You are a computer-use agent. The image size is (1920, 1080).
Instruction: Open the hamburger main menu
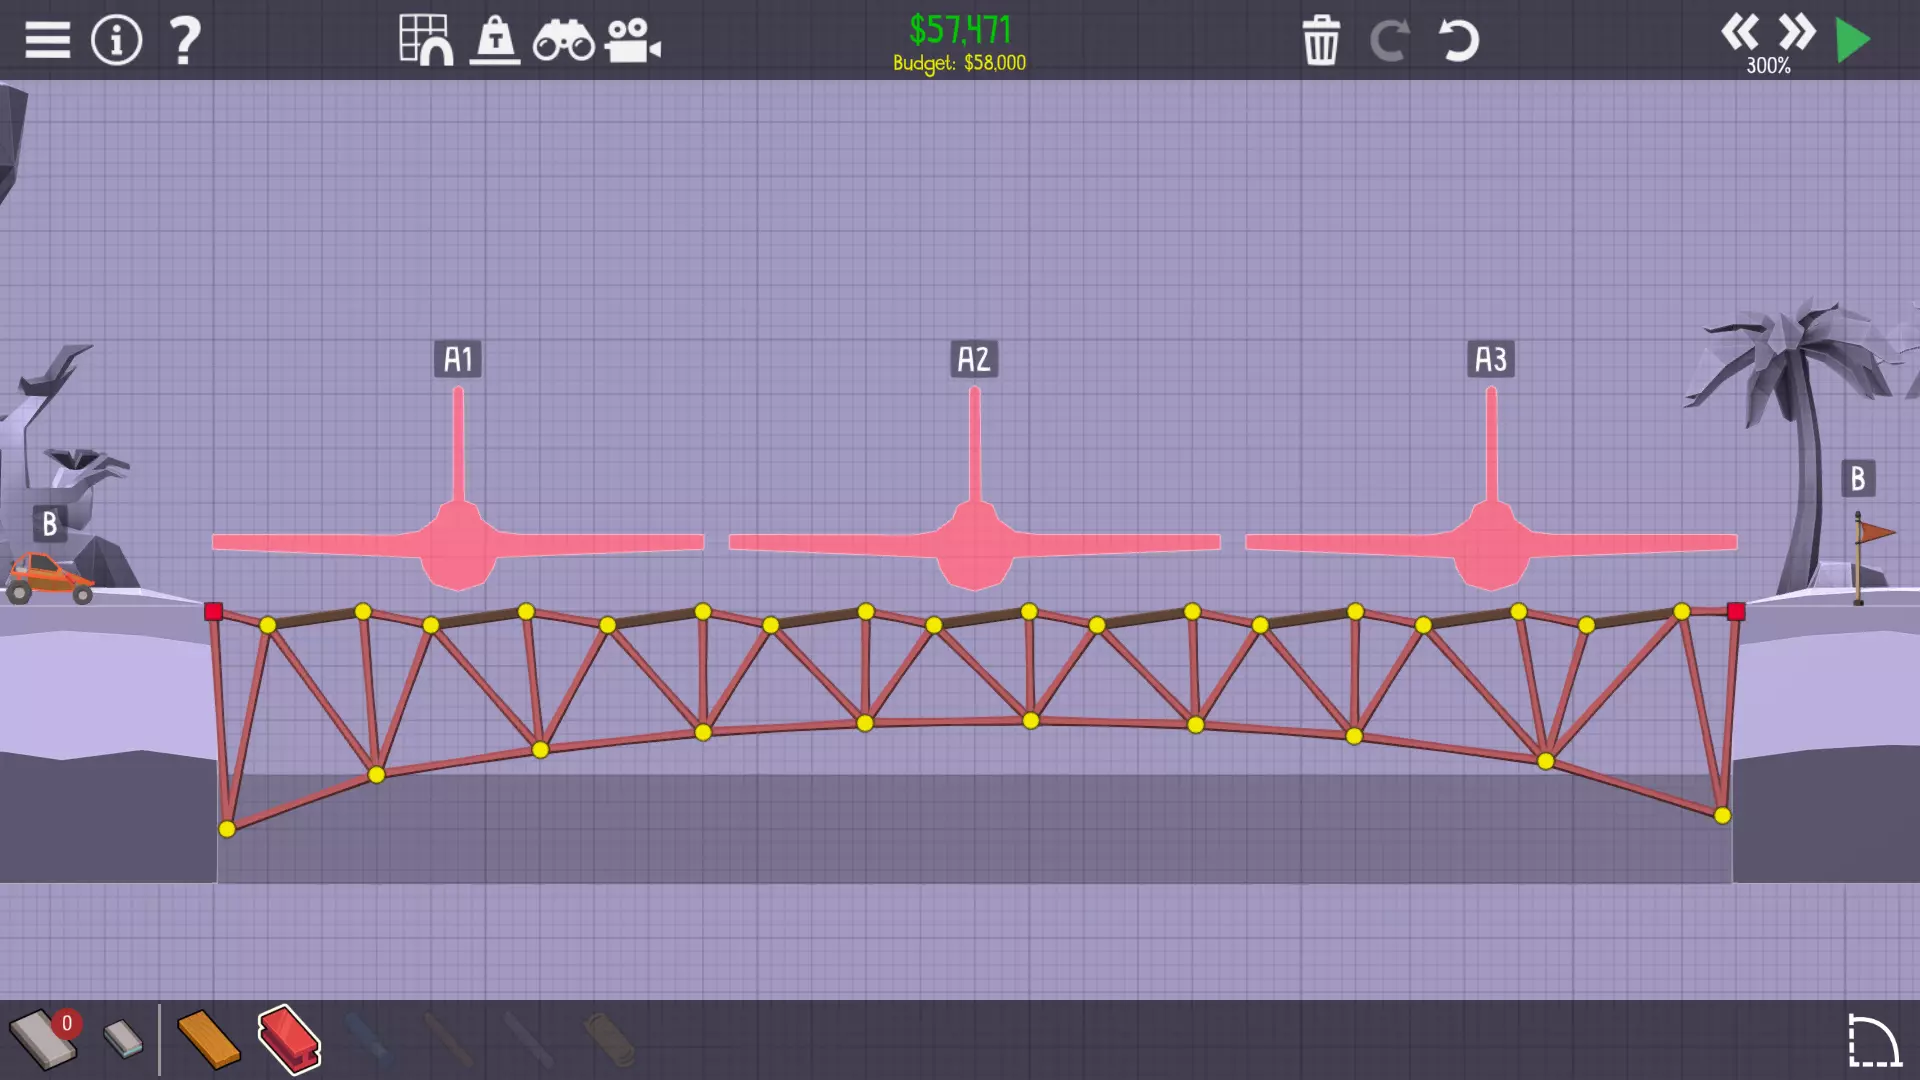[x=47, y=41]
